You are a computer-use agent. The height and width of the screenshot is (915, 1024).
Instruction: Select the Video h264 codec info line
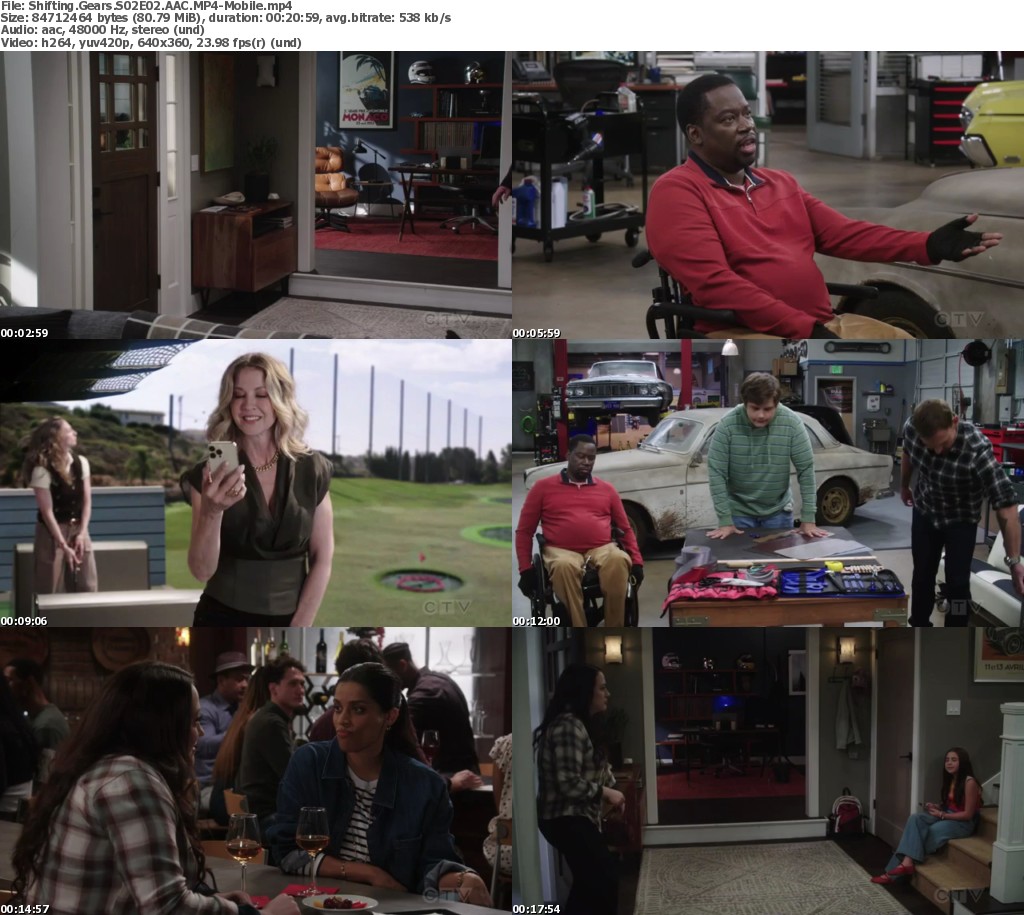(x=150, y=43)
